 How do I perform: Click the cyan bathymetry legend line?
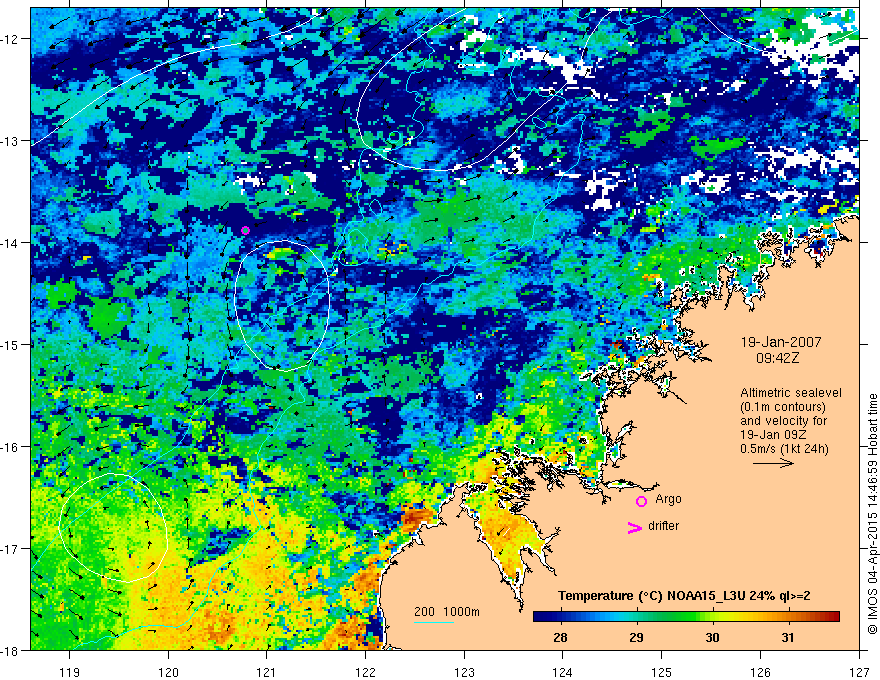434,622
